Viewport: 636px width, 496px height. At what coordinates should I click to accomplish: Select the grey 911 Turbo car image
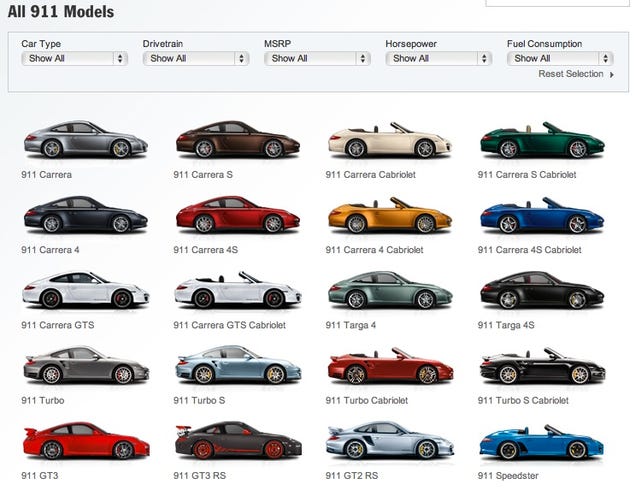point(86,365)
